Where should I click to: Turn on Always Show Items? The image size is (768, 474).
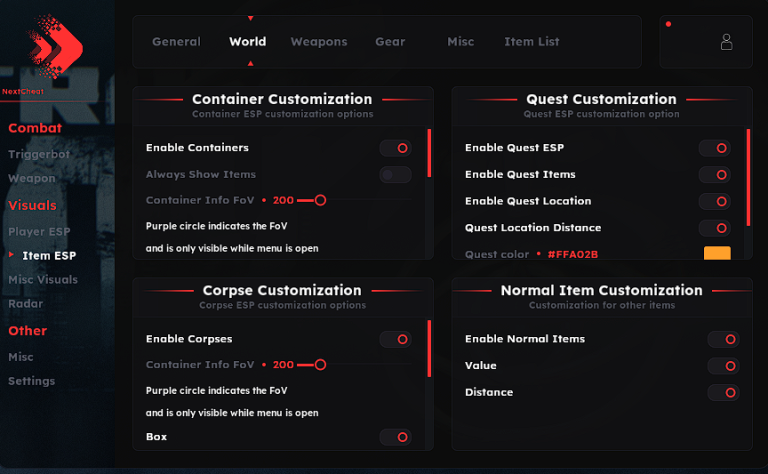pos(395,175)
